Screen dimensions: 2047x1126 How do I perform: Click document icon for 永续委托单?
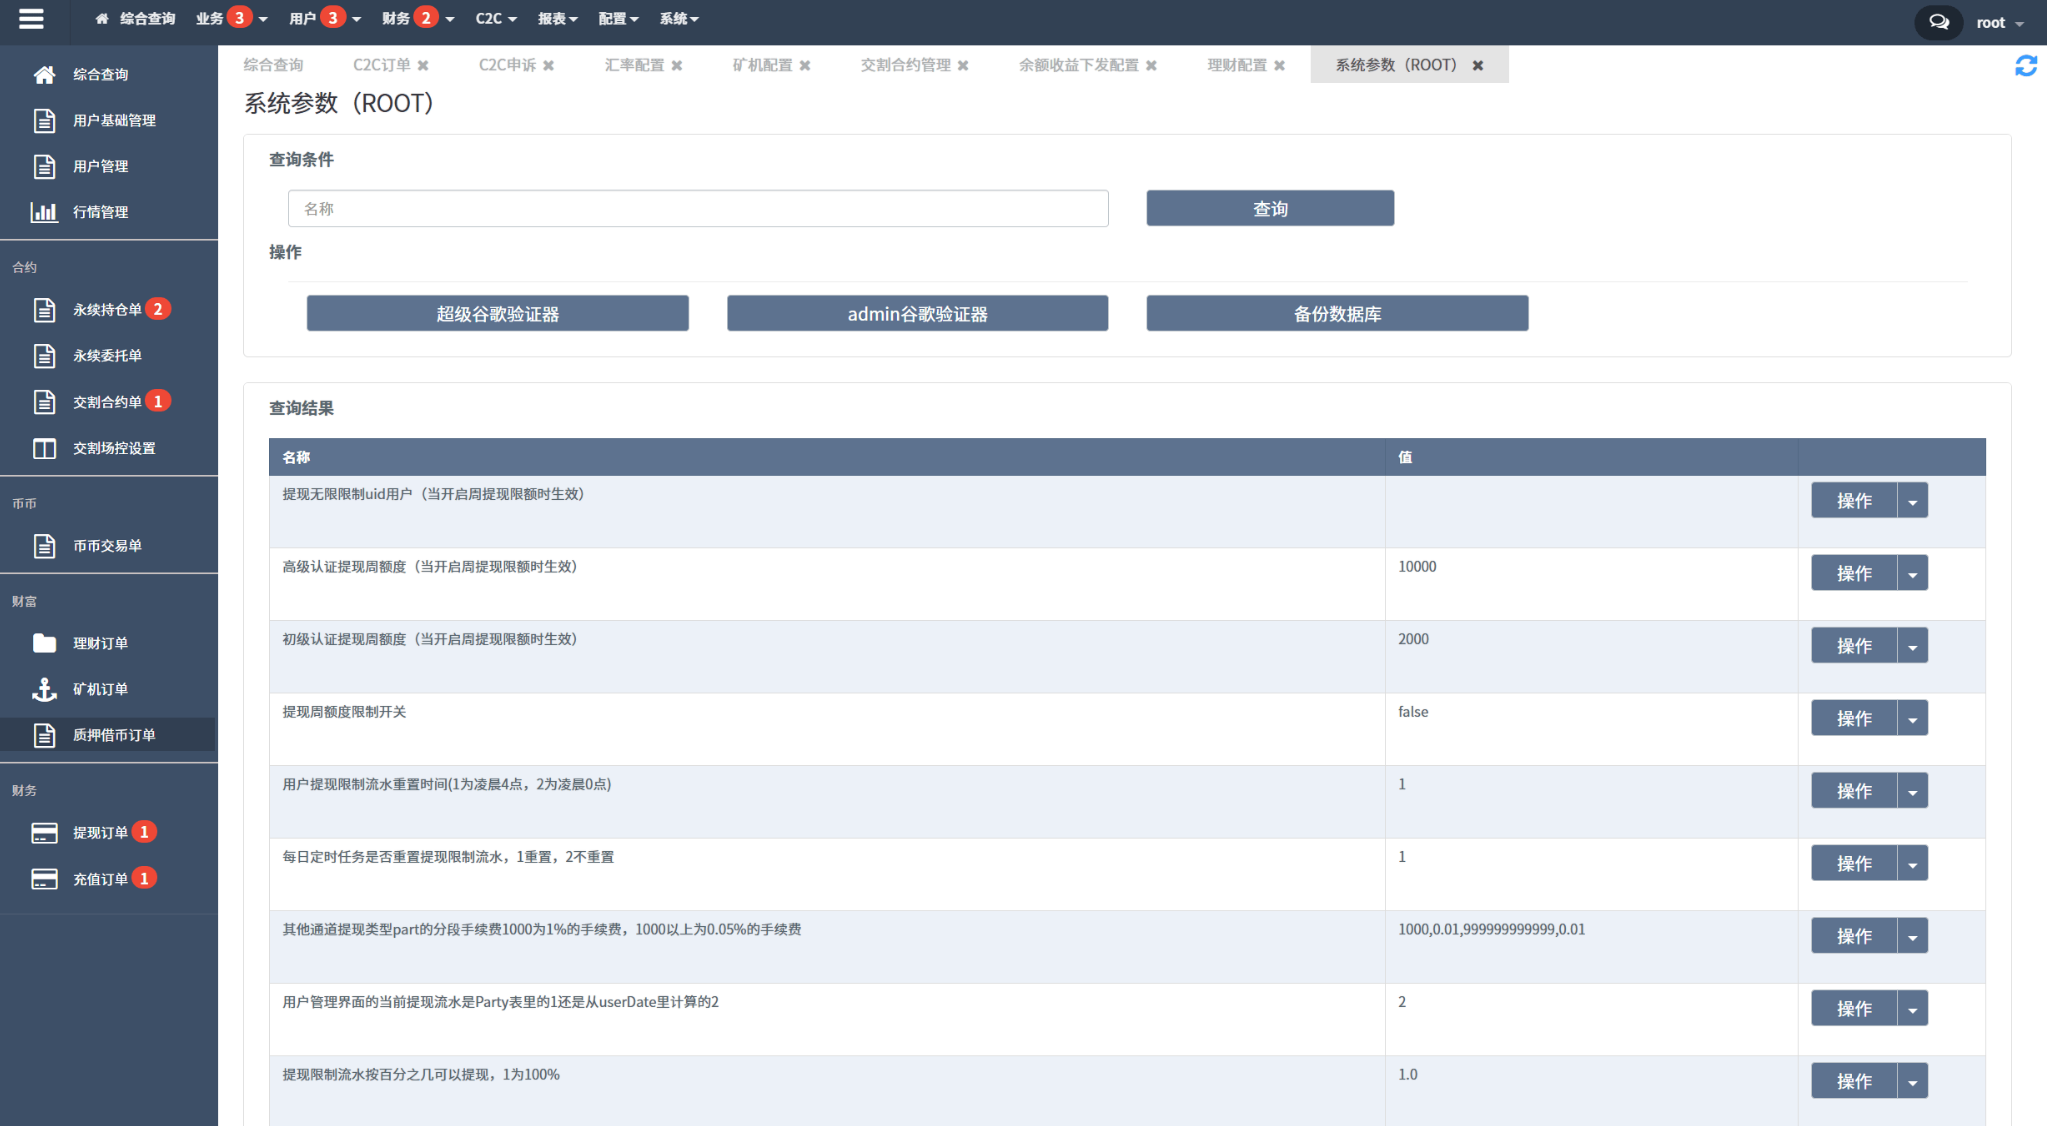pos(44,356)
